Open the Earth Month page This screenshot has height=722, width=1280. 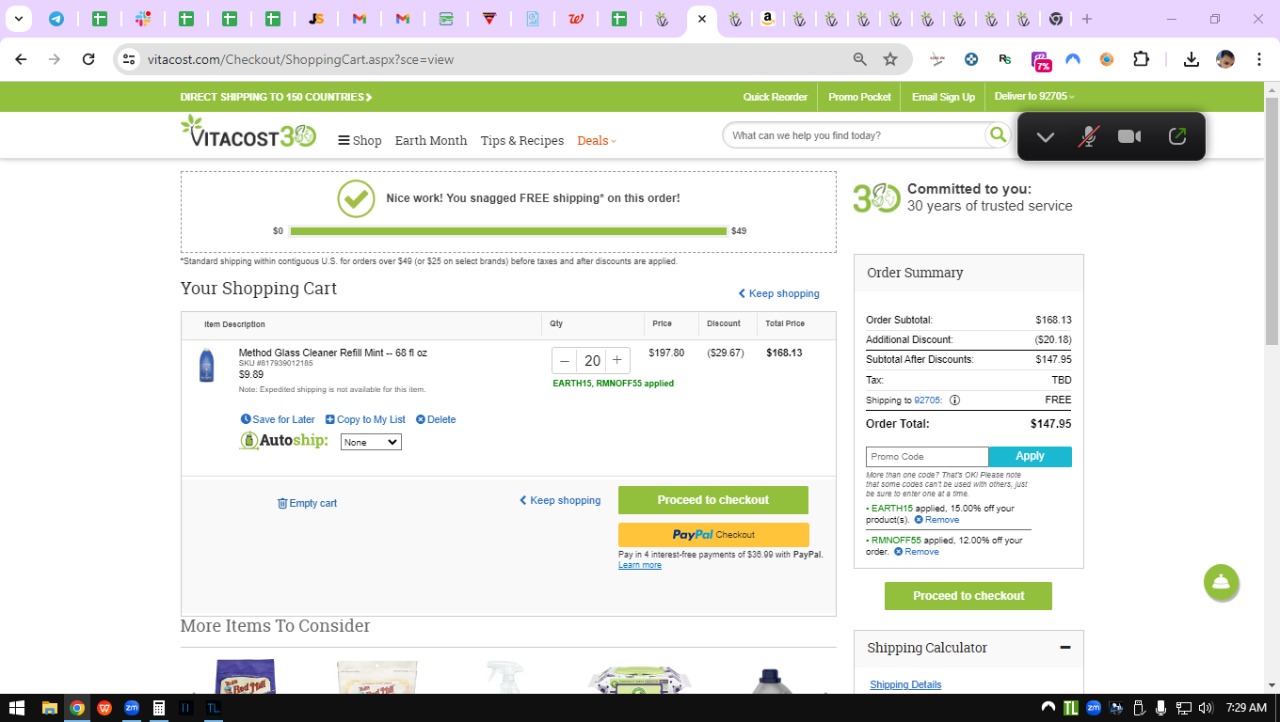coord(431,141)
